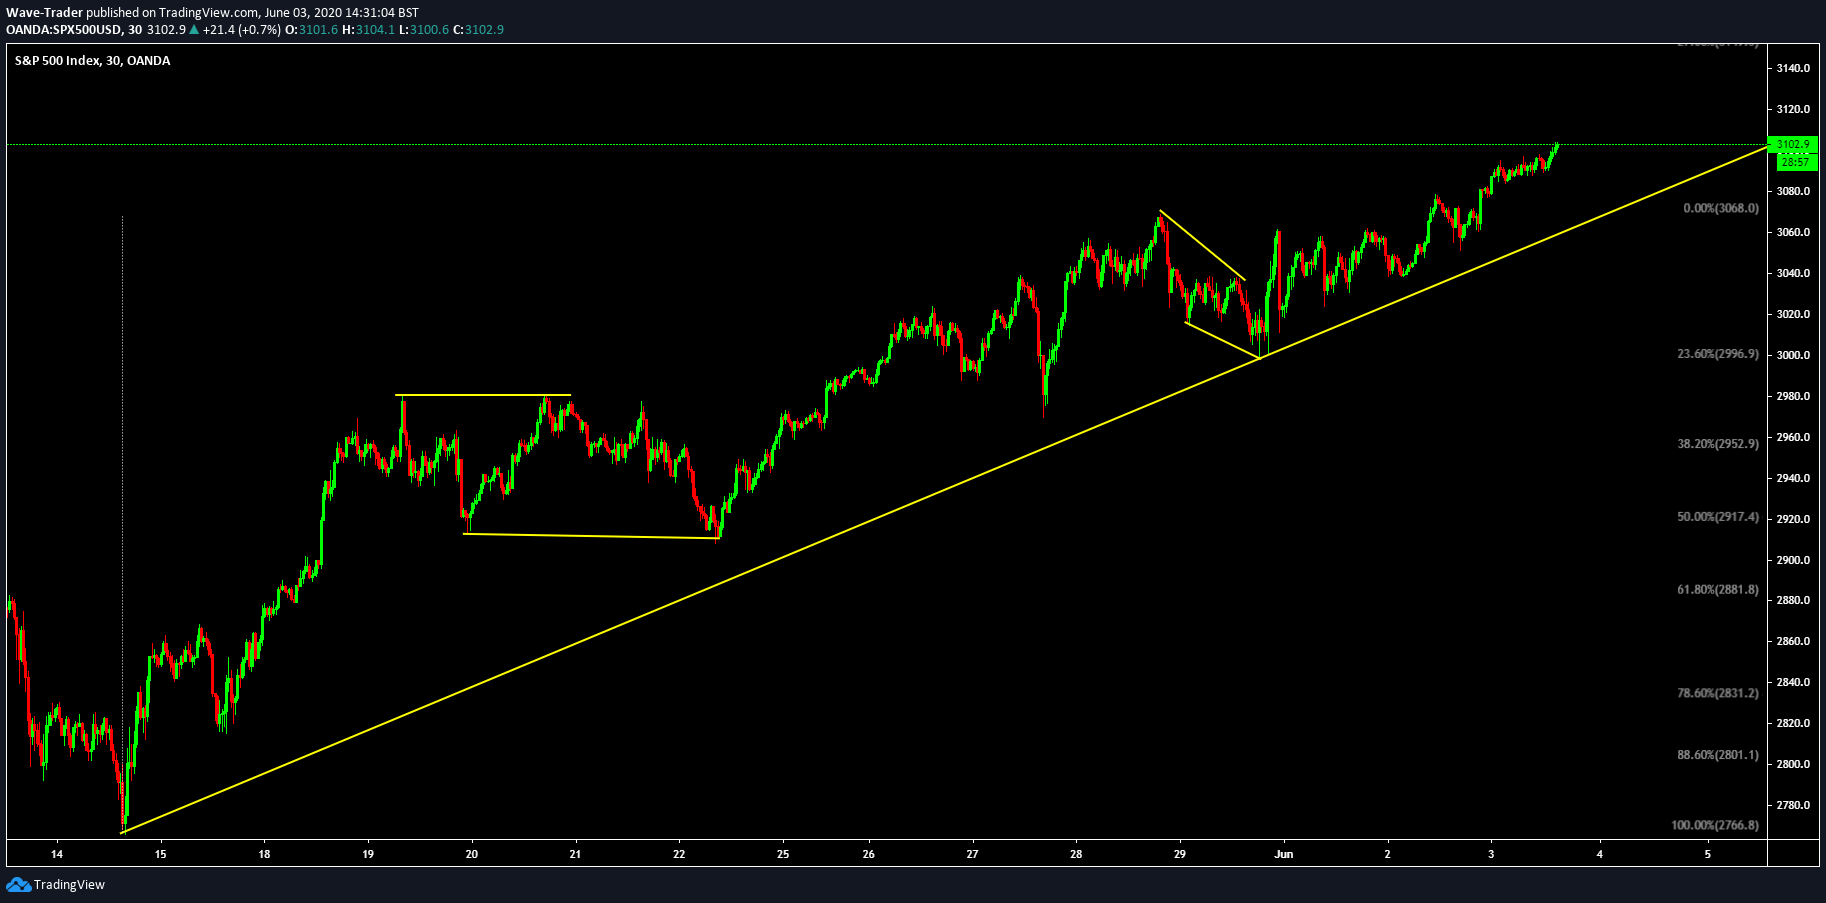This screenshot has height=903, width=1826.
Task: Click the OANDA:SPX500USD symbol text
Action: pos(63,30)
